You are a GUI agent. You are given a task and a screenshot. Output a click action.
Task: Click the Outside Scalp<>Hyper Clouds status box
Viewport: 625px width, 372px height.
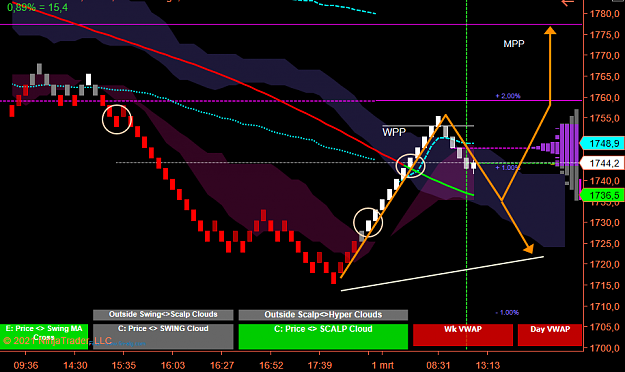pyautogui.click(x=323, y=315)
